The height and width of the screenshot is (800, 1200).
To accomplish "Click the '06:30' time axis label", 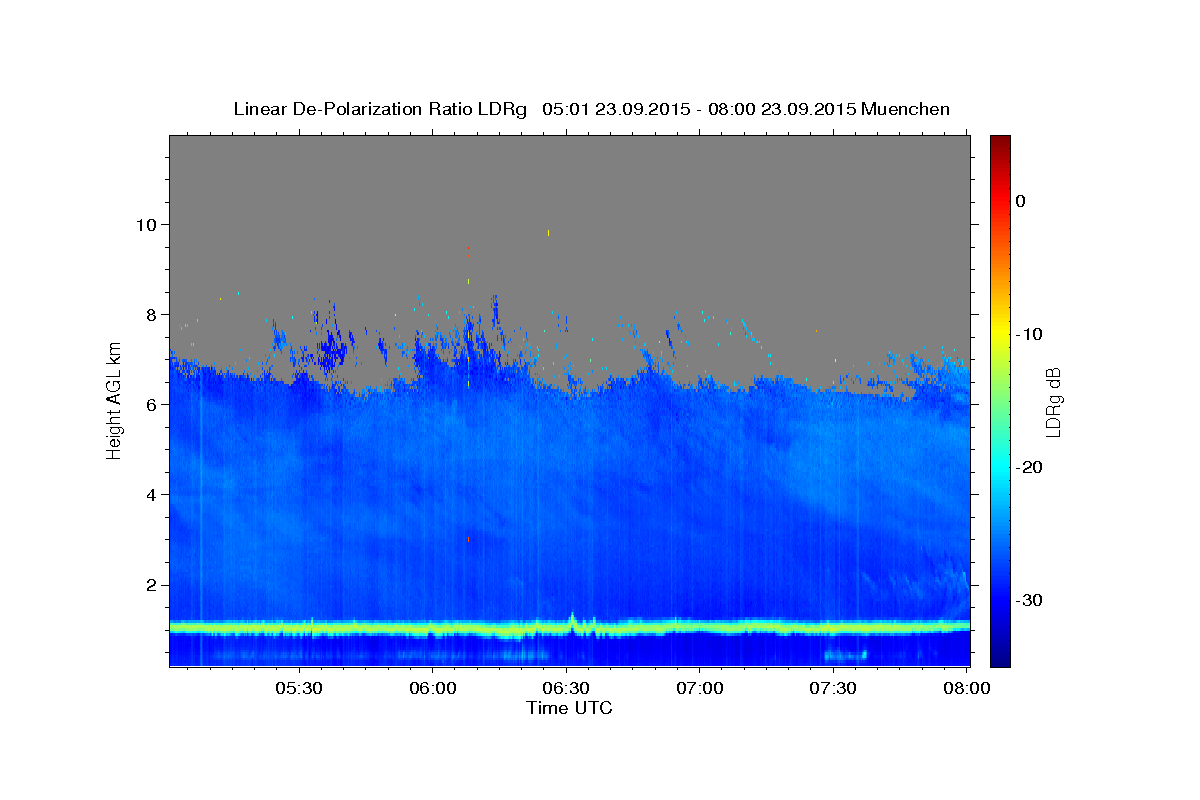I will 566,689.
